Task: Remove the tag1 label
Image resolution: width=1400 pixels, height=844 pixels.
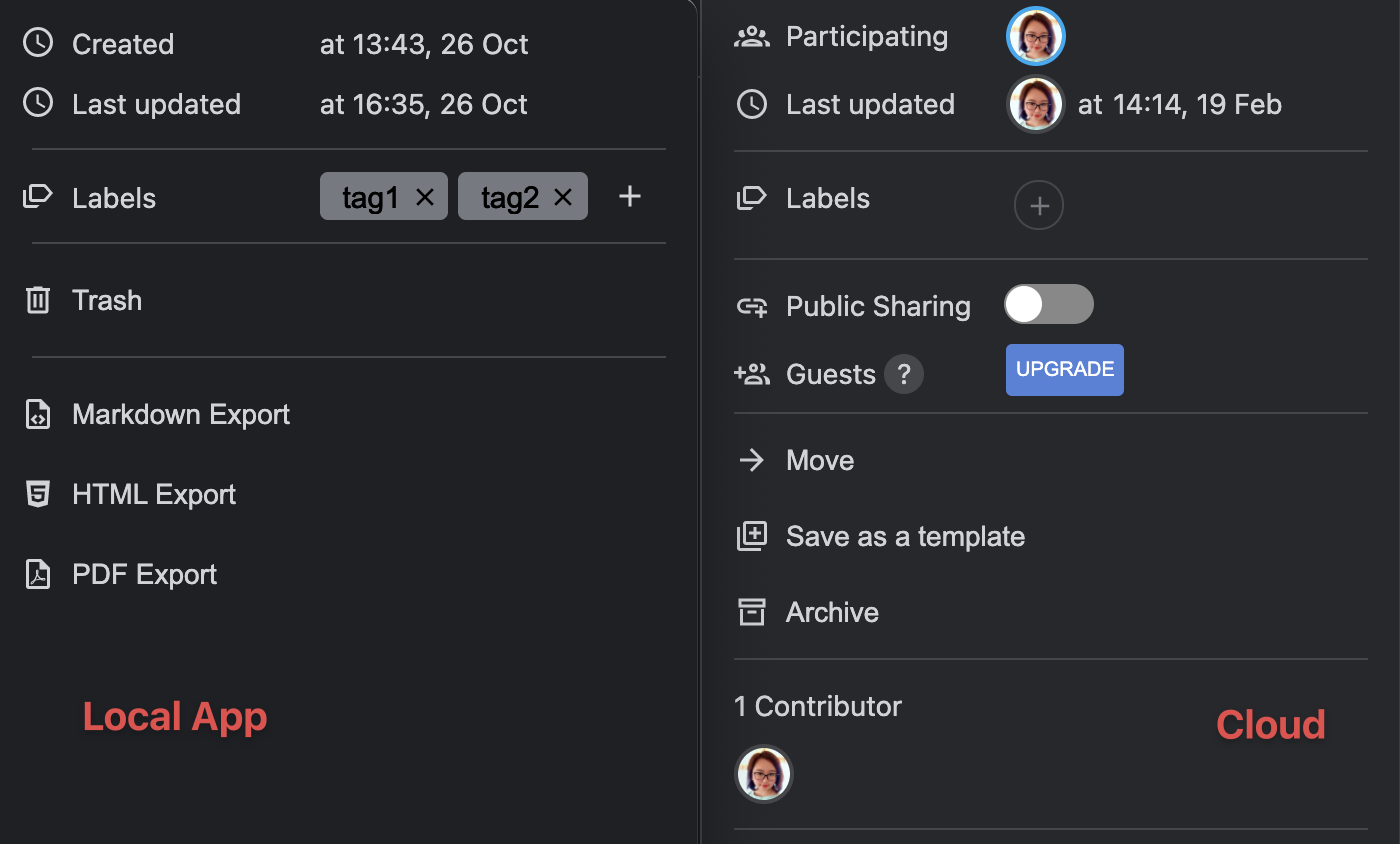Action: click(x=425, y=197)
